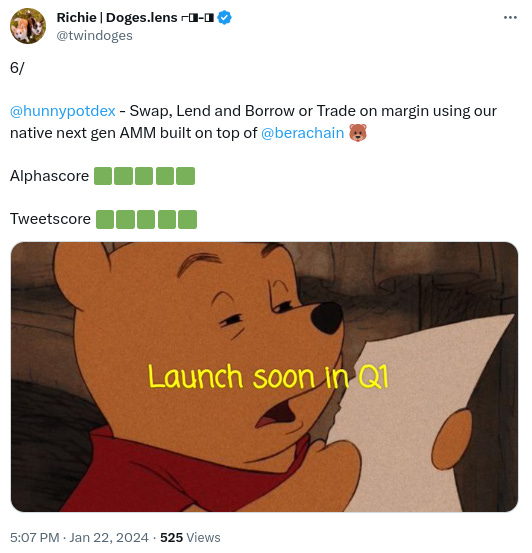This screenshot has width=532, height=553.
Task: View the 525 Views count
Action: [x=190, y=537]
